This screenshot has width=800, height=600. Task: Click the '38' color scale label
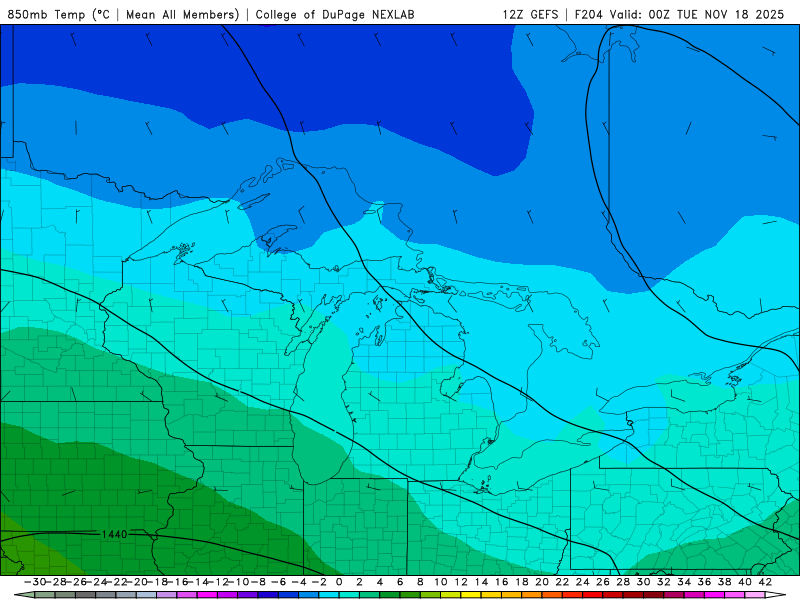point(724,582)
